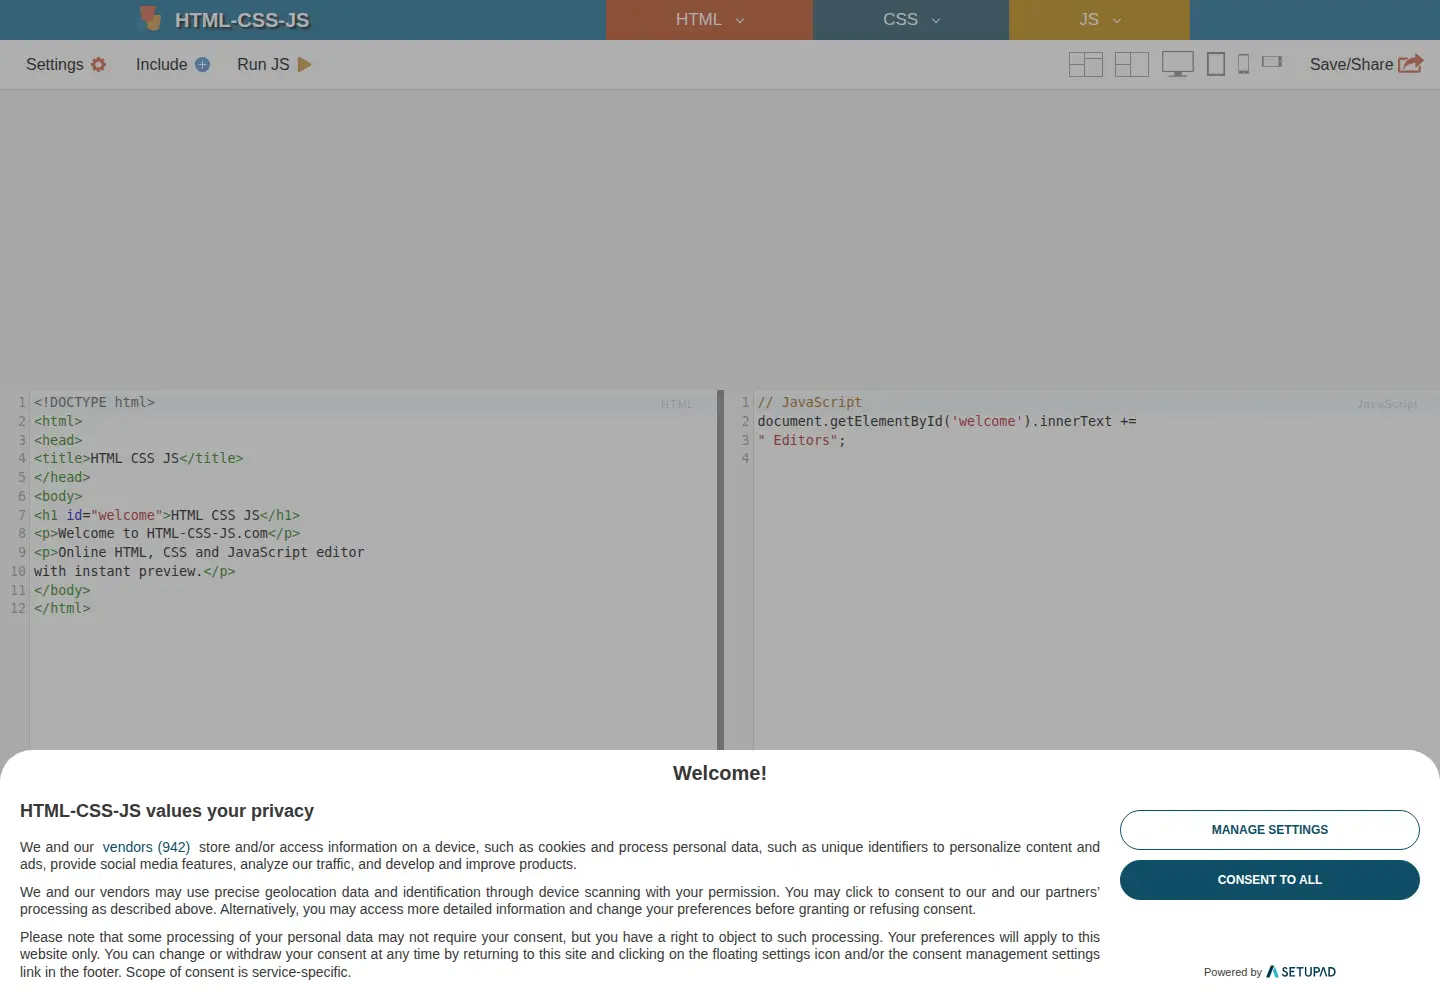Open the vendors (942) link
The width and height of the screenshot is (1440, 1000).
(x=146, y=847)
